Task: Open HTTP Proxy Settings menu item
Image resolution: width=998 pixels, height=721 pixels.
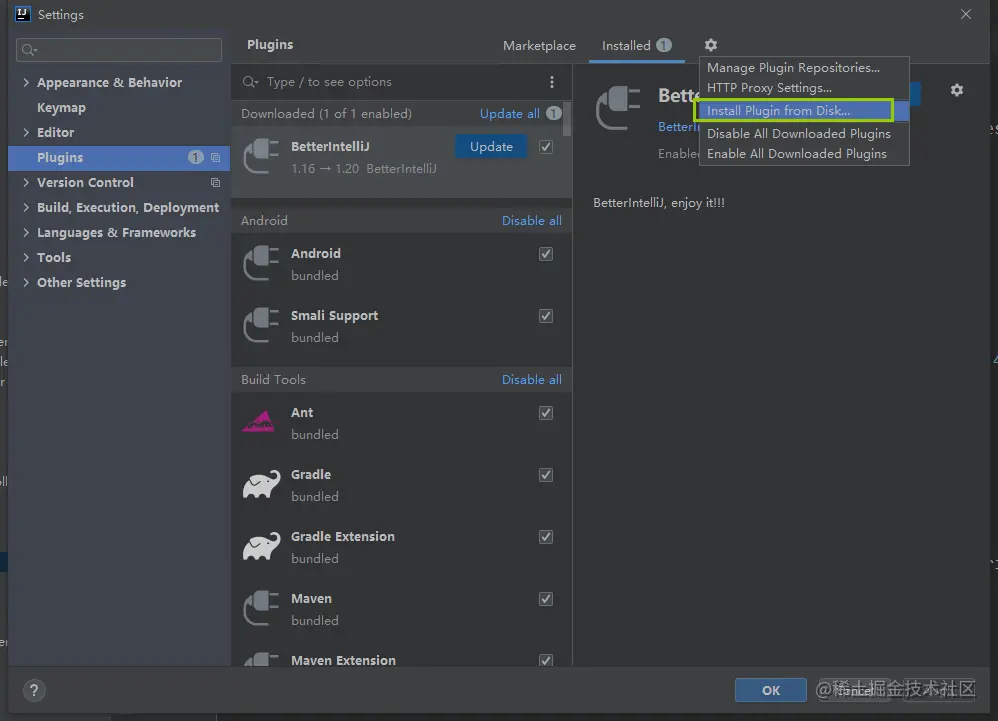Action: coord(804,88)
